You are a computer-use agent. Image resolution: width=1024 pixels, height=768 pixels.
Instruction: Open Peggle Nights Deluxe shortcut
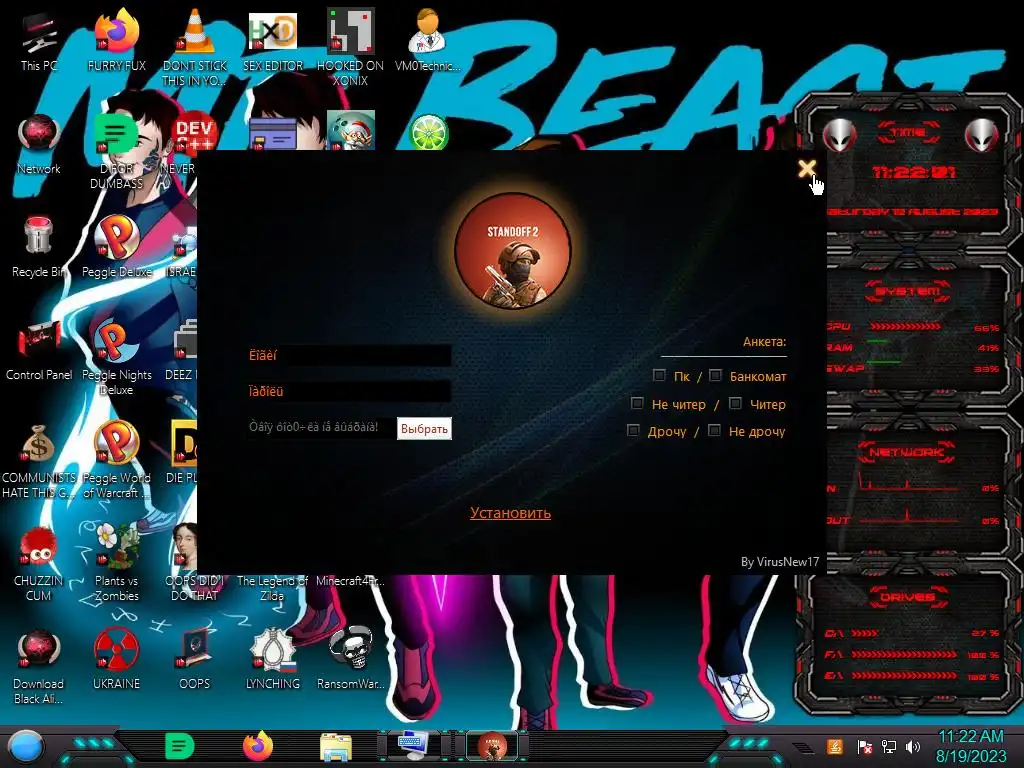coord(116,357)
